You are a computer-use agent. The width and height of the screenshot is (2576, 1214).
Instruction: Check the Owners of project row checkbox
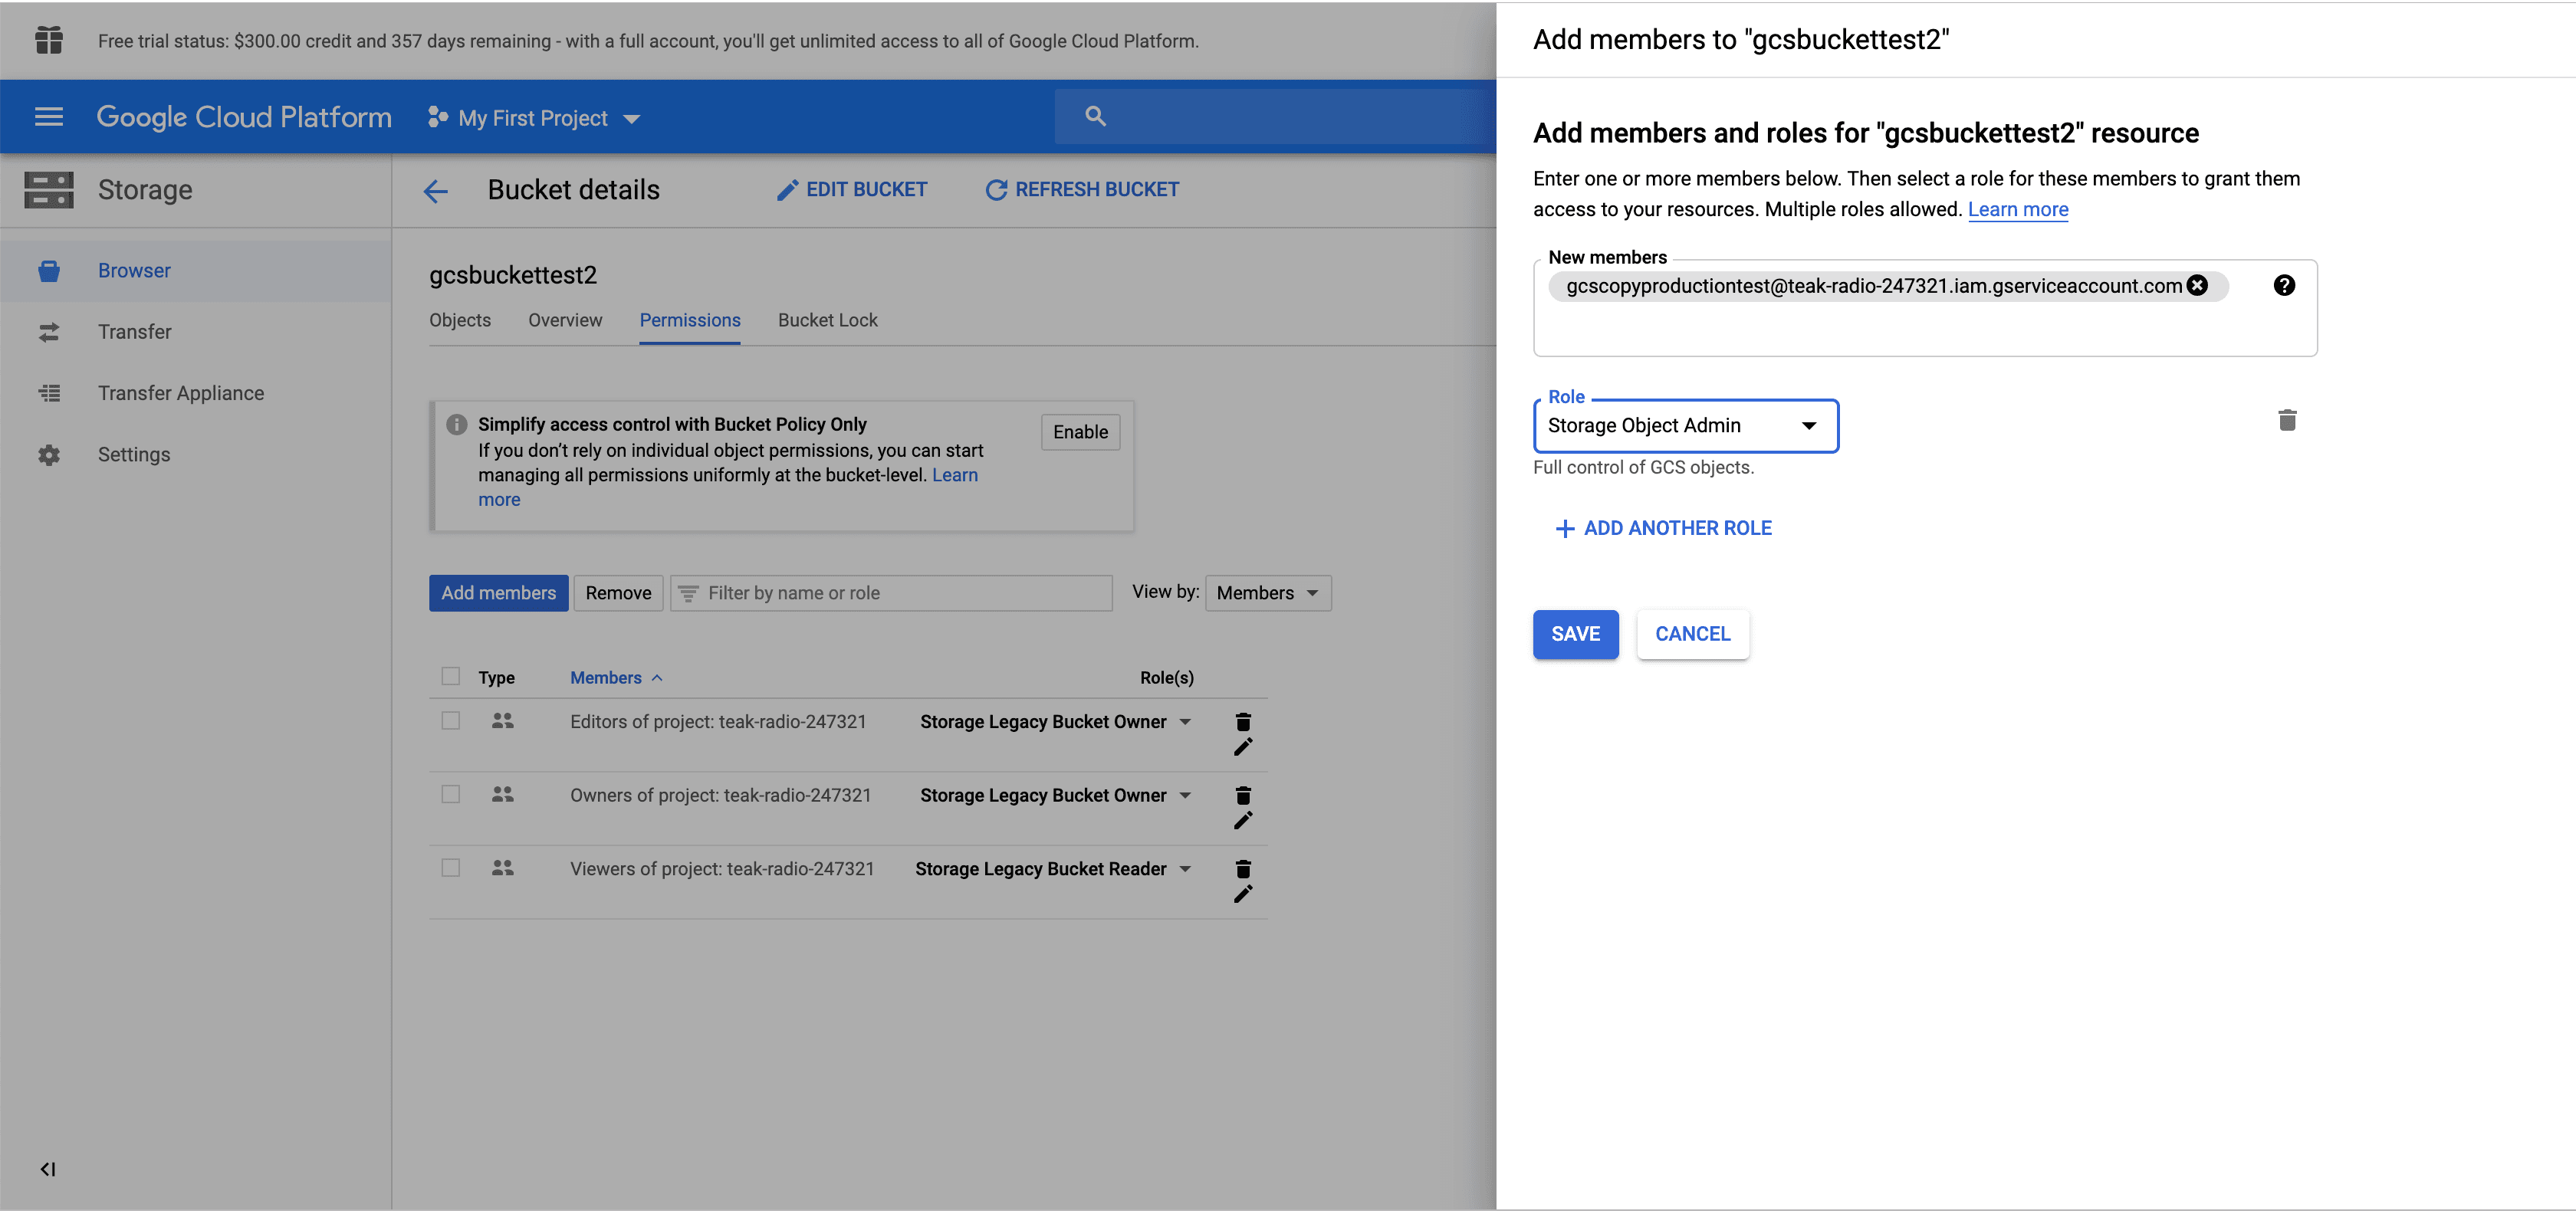coord(450,794)
